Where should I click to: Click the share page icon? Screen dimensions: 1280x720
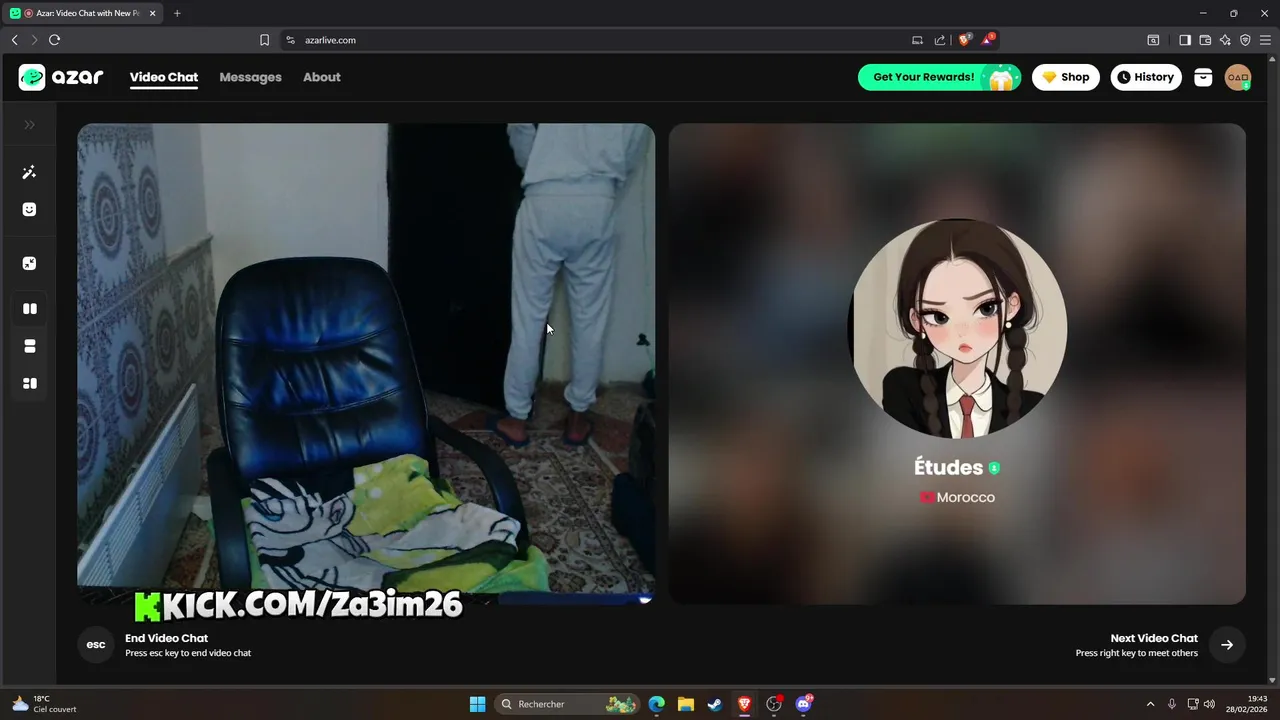tap(940, 40)
